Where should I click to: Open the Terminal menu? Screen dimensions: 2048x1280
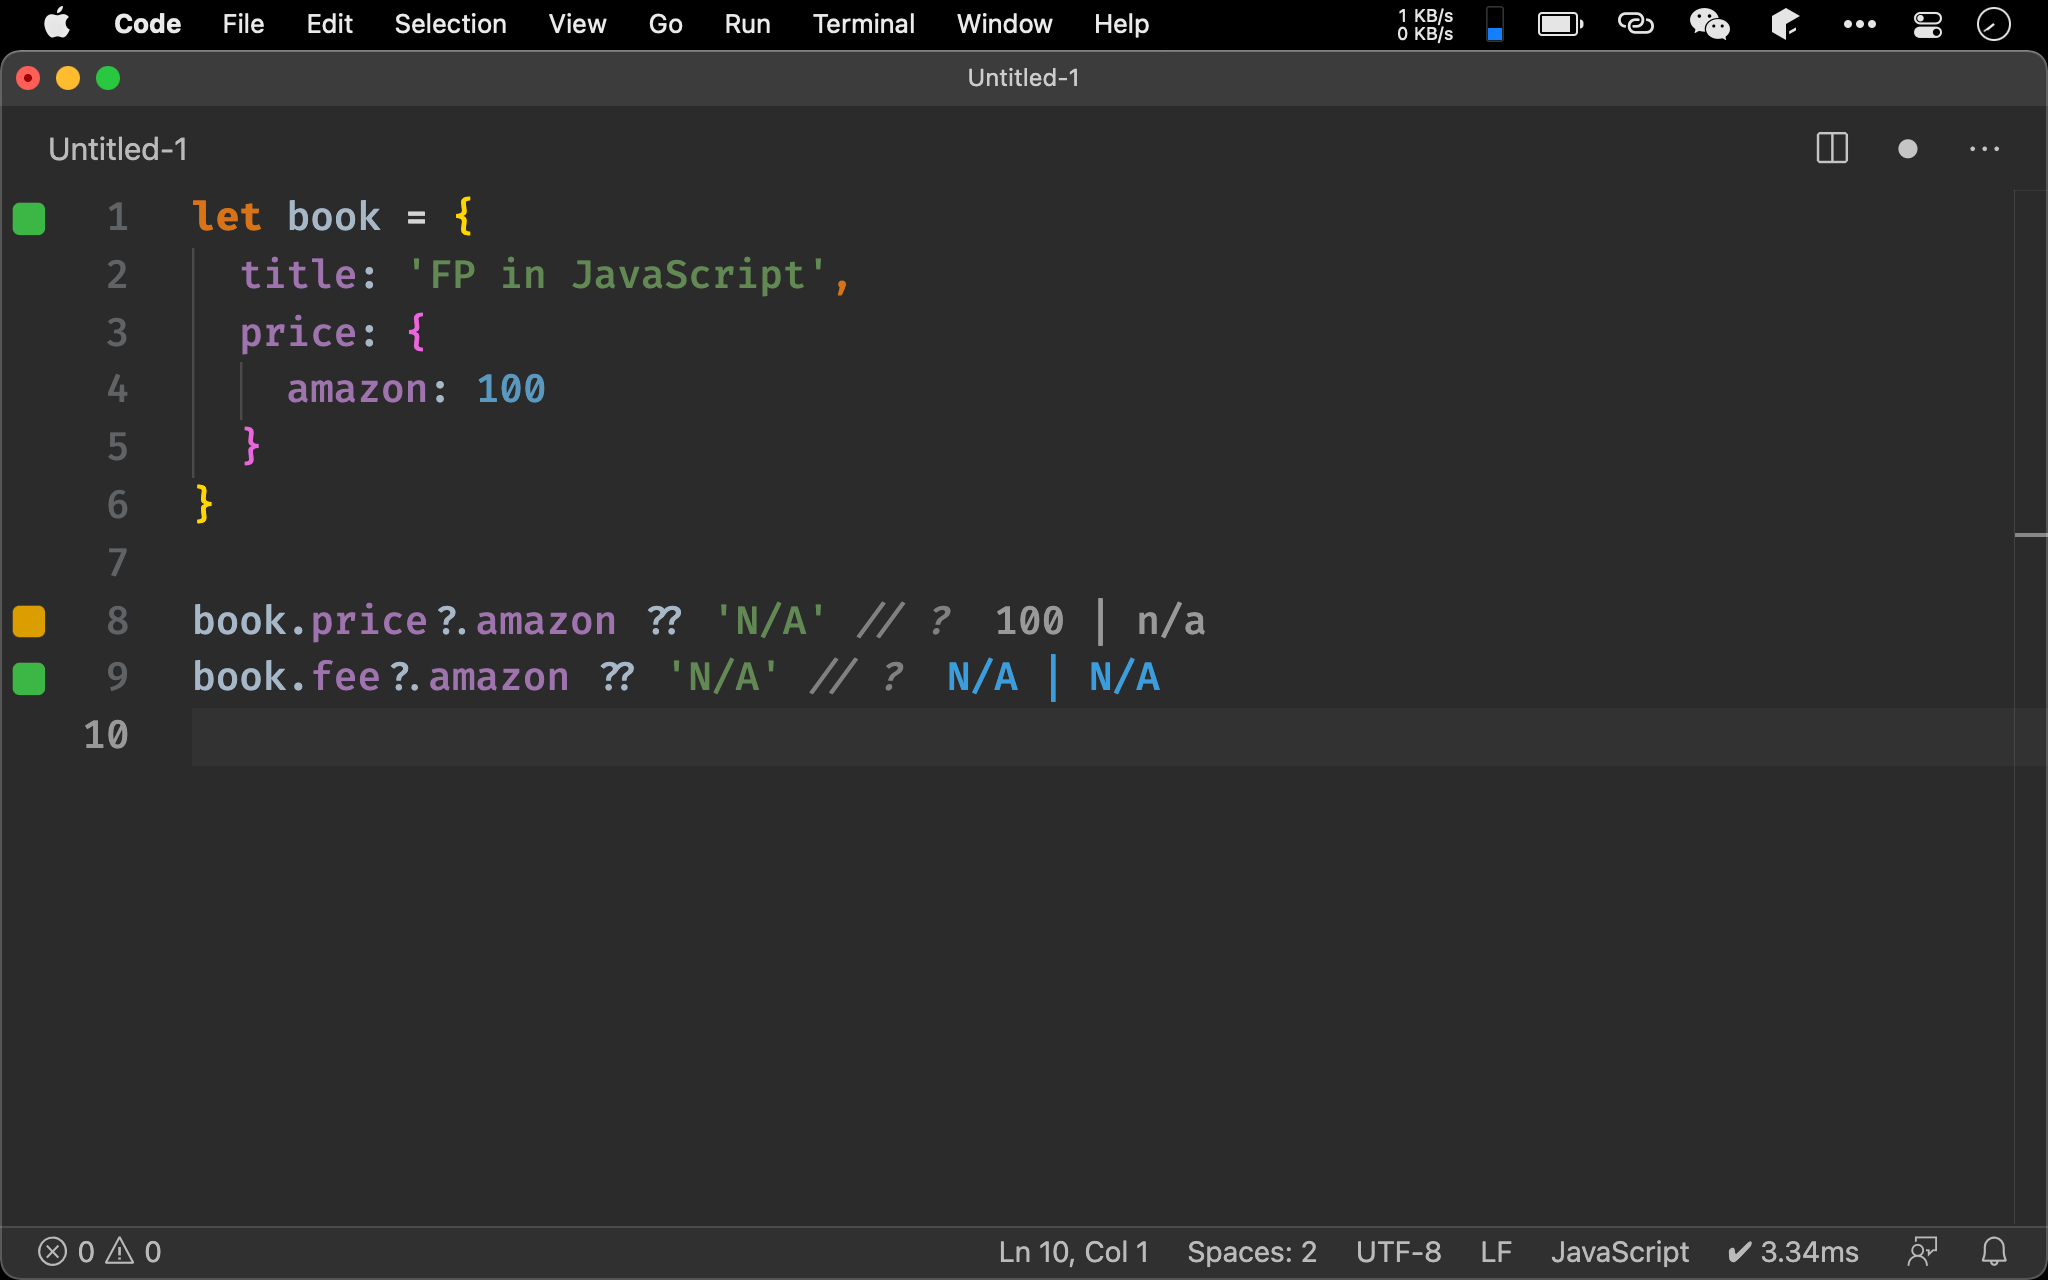point(863,24)
